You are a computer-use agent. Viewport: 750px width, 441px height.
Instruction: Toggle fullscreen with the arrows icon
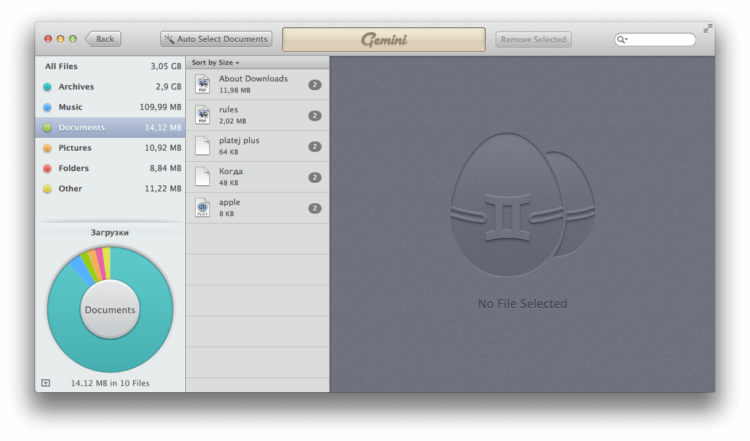coord(708,29)
